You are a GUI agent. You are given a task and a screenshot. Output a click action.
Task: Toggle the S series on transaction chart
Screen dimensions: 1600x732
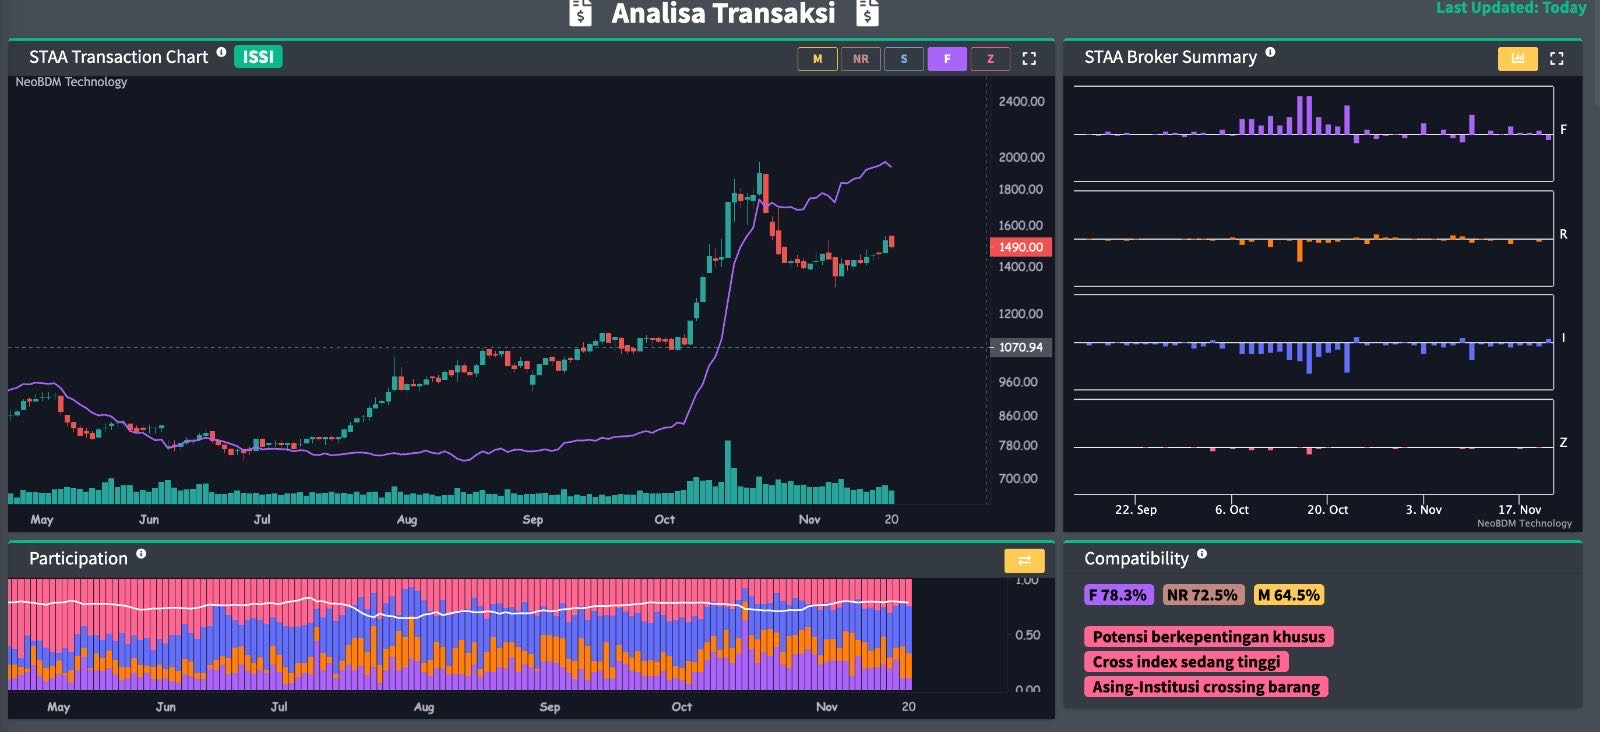tap(904, 59)
